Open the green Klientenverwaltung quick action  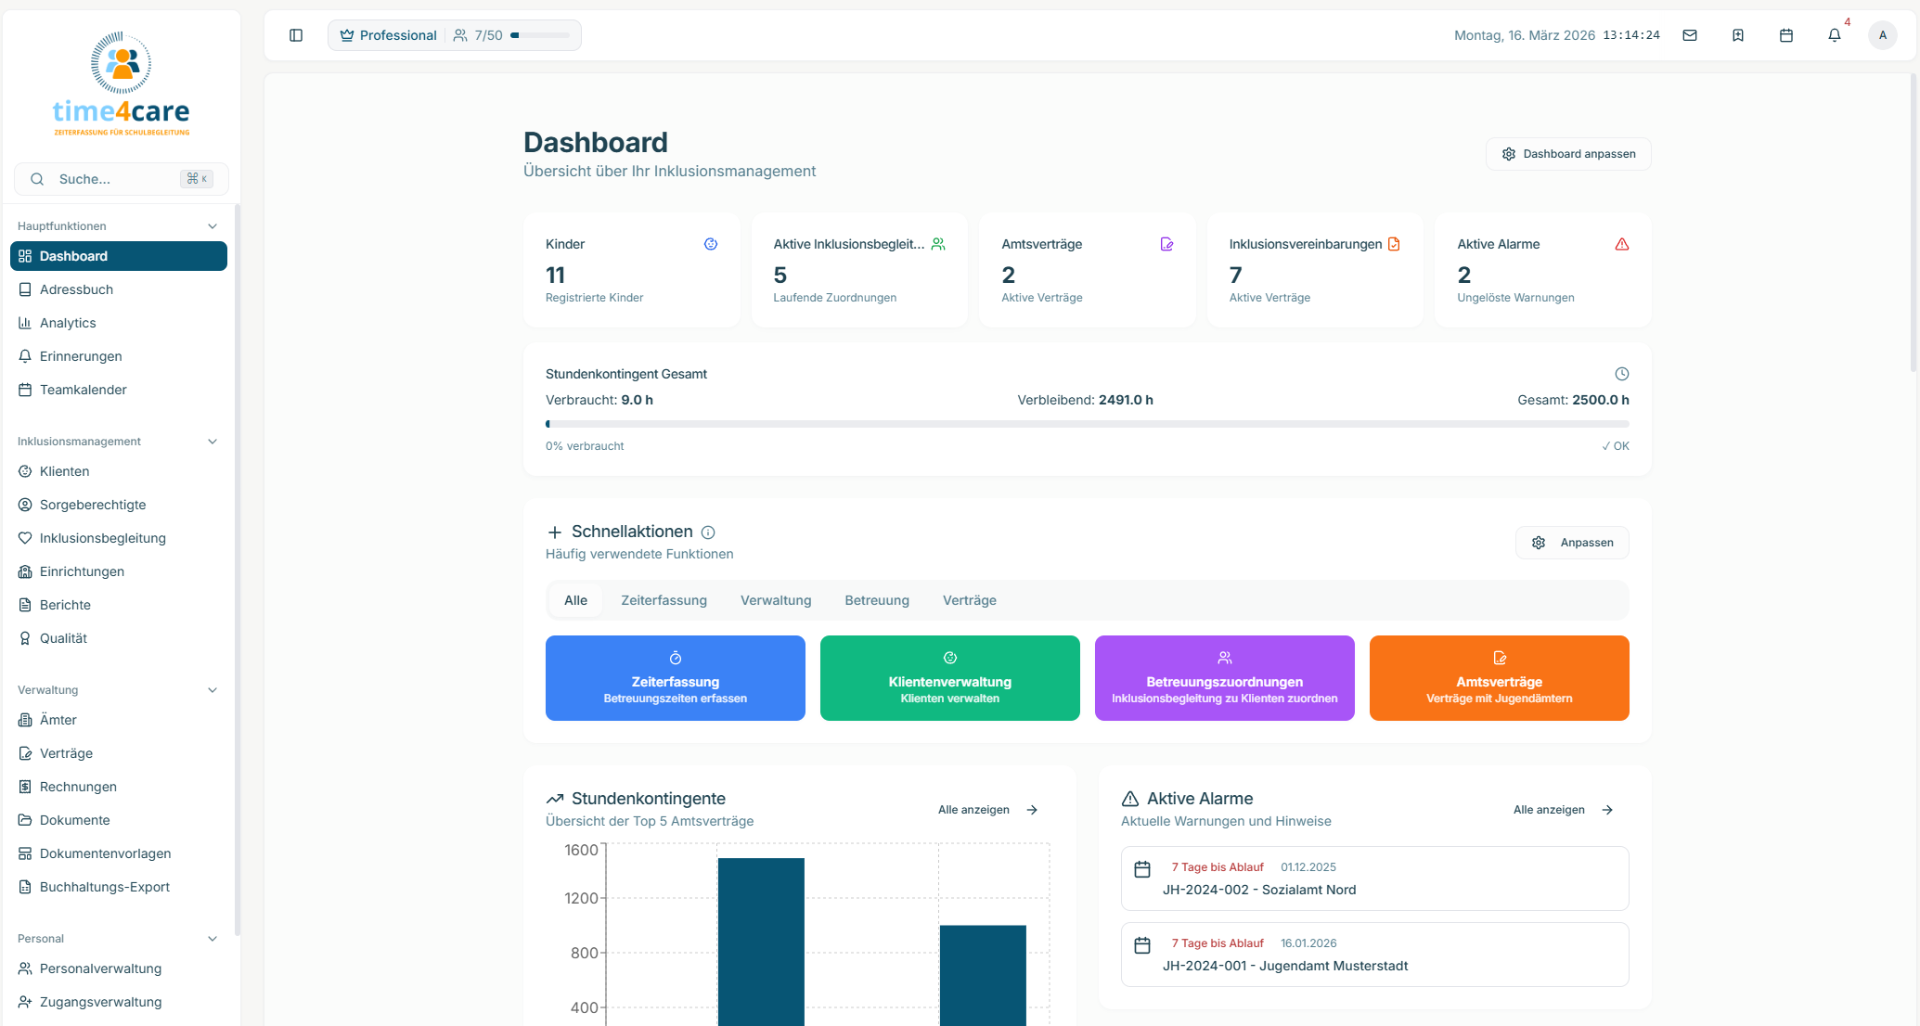tap(950, 678)
